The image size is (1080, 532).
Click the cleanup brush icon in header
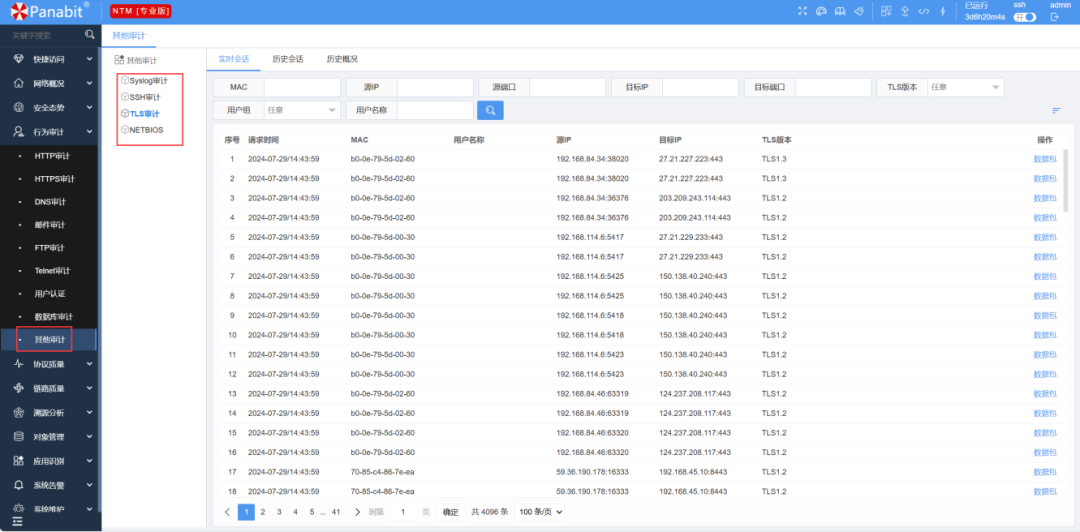click(x=859, y=11)
